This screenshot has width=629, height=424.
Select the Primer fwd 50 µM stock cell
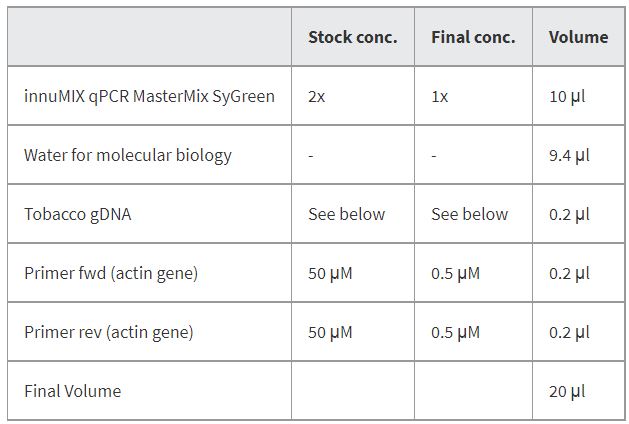tap(330, 273)
